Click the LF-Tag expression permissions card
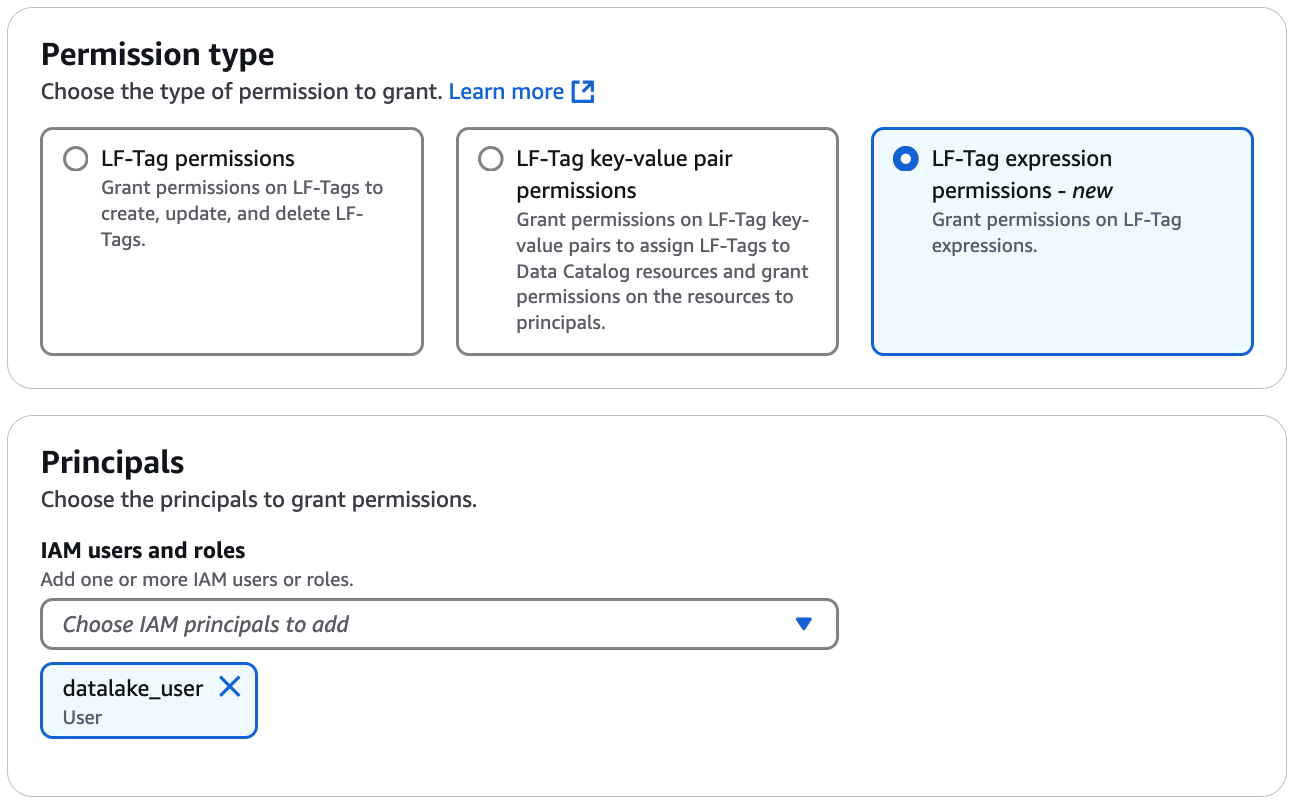This screenshot has width=1294, height=802. pyautogui.click(x=1062, y=240)
